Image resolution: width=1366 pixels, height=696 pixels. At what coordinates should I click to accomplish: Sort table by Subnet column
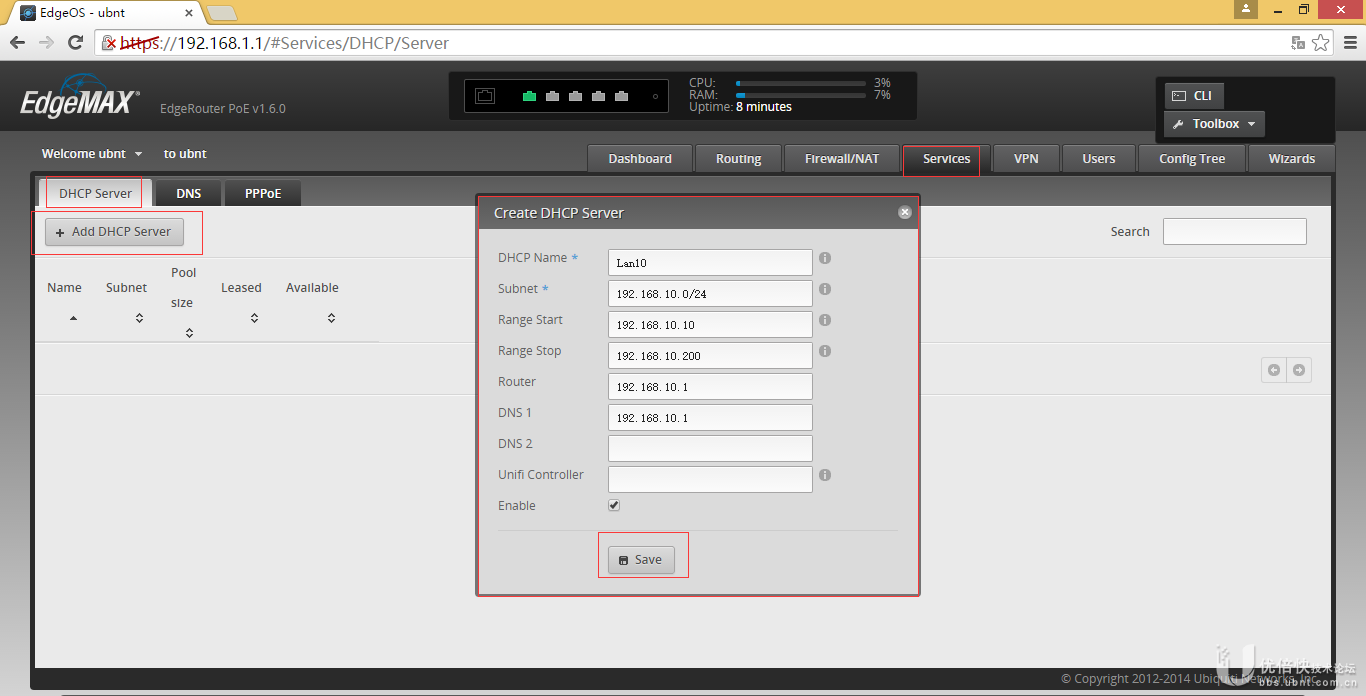tap(139, 318)
